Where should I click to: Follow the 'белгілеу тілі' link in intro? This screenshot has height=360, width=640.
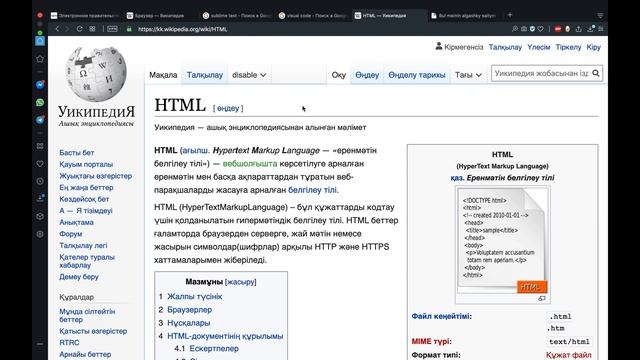(312, 190)
